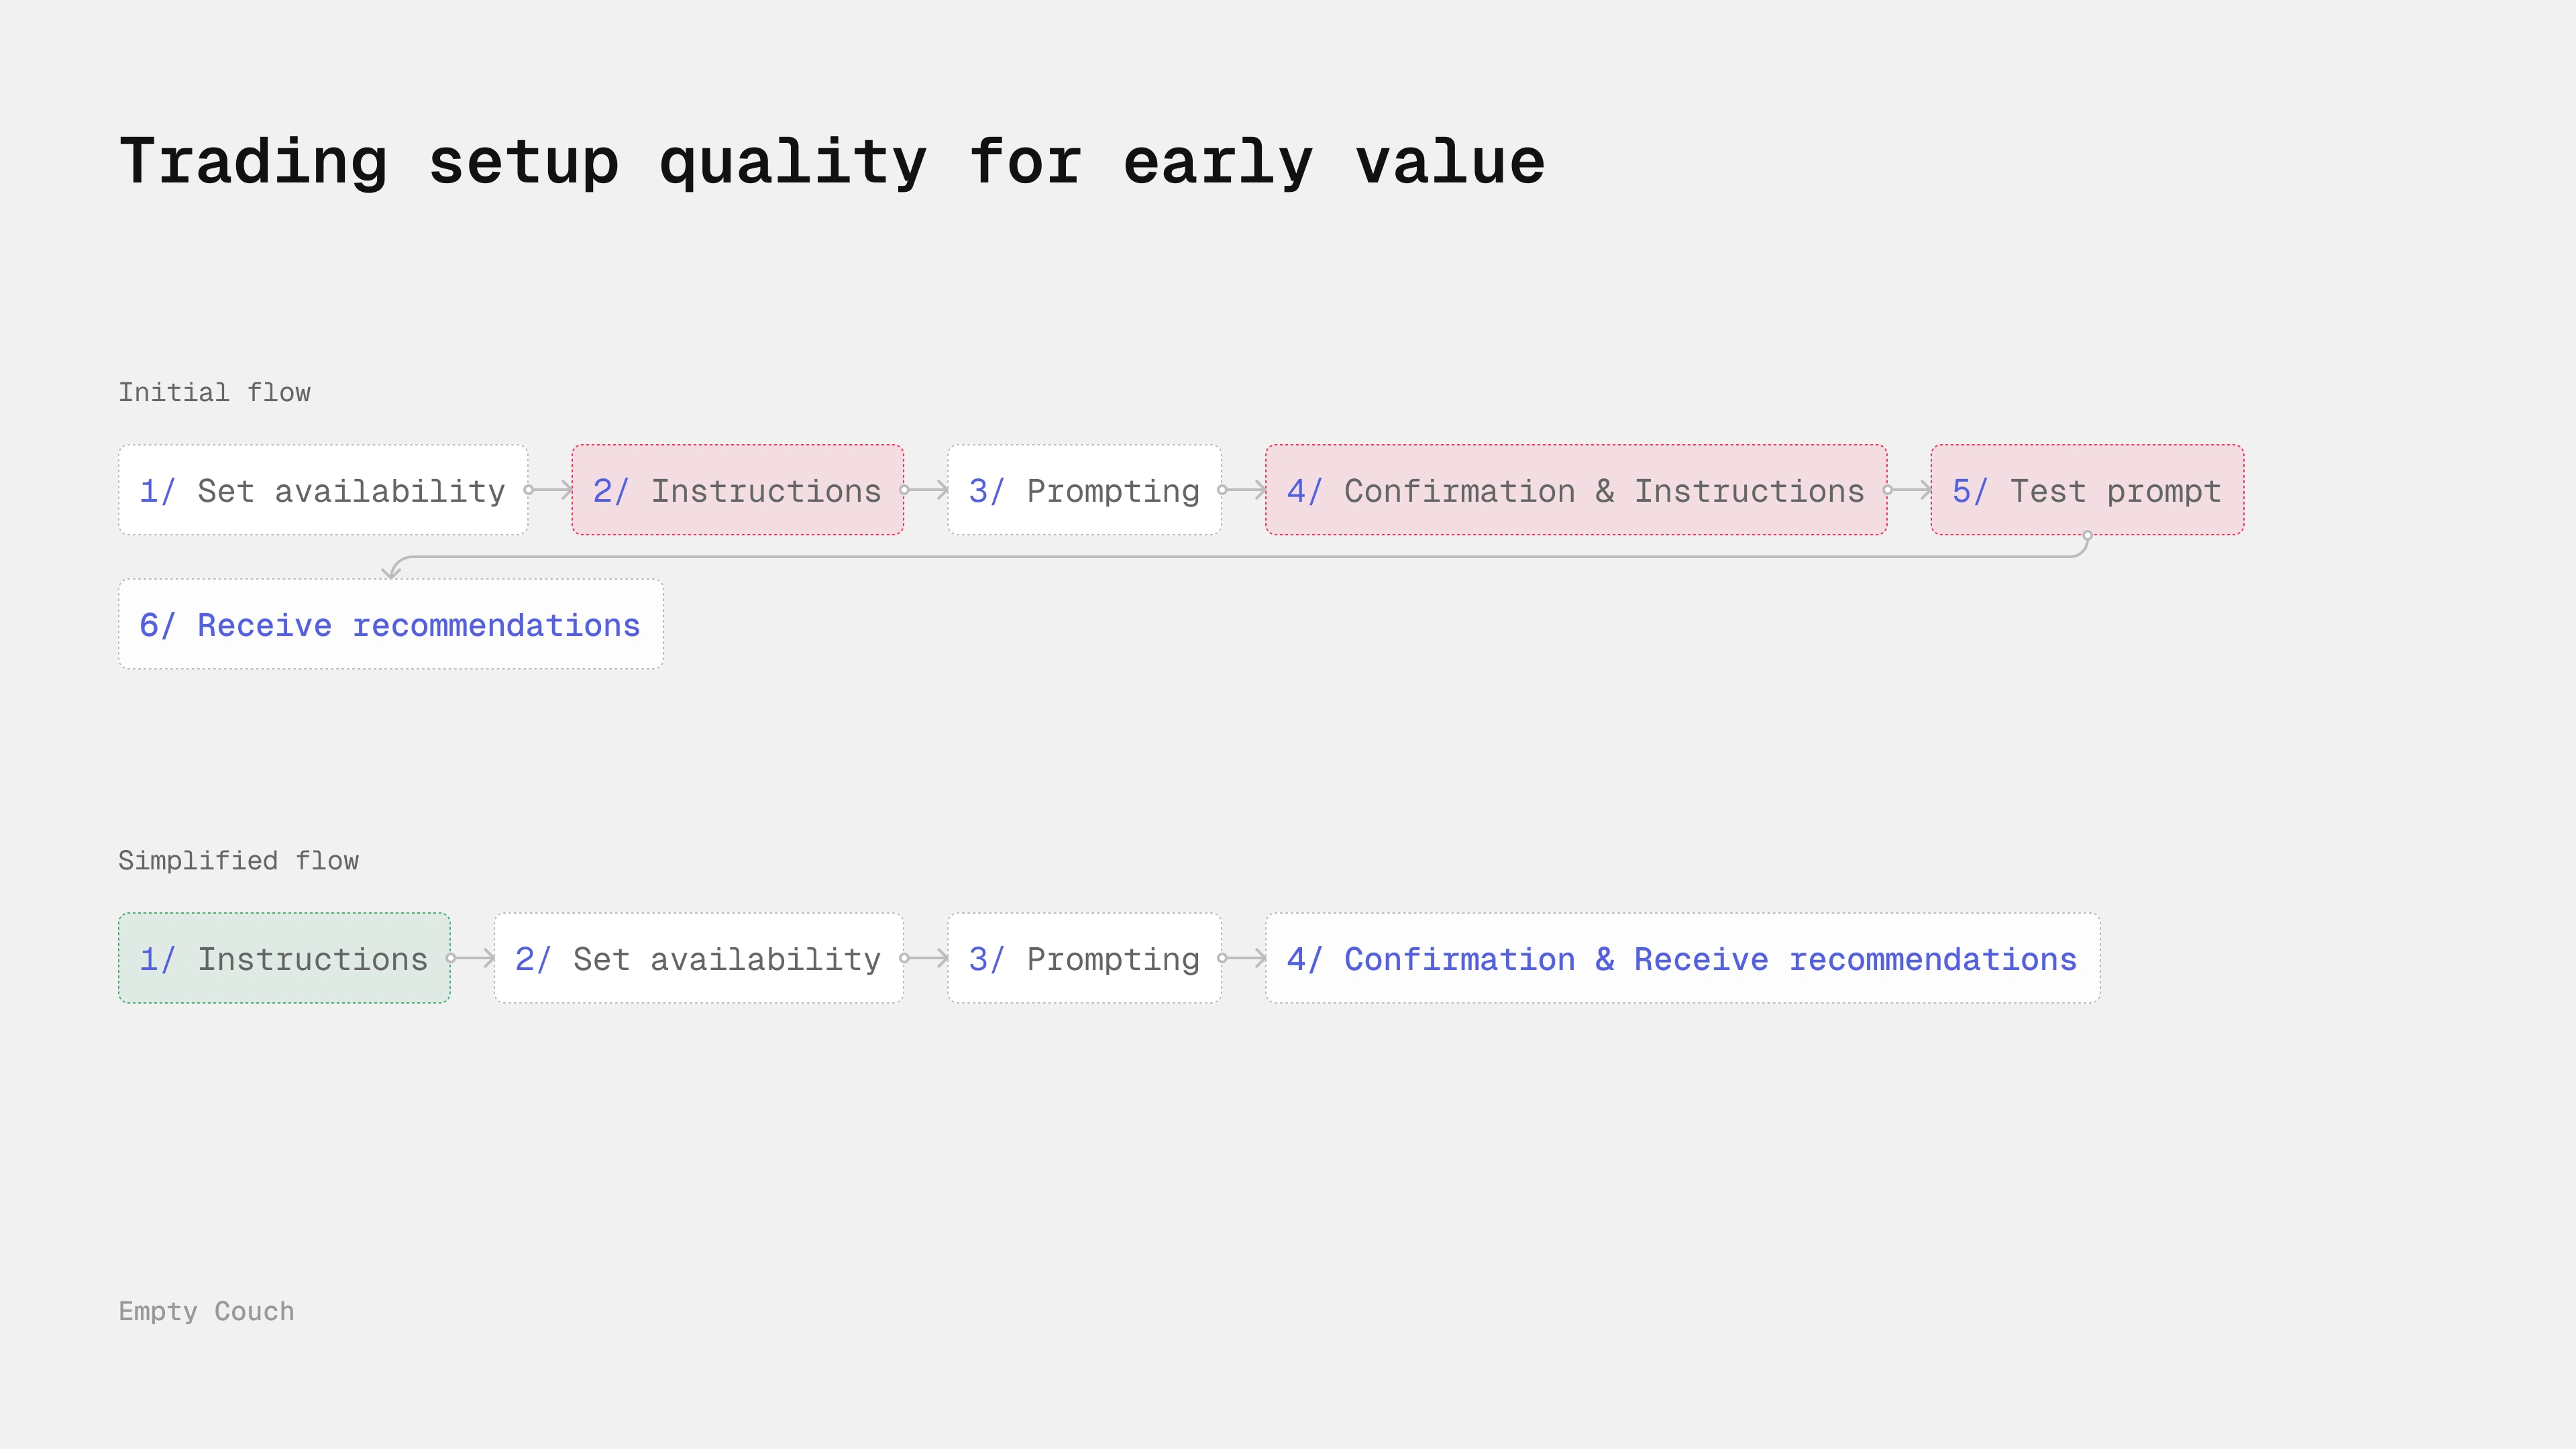Image resolution: width=2576 pixels, height=1449 pixels.
Task: Click arrow between "2/ Instructions" and Initial flow Prompting
Action: point(926,490)
